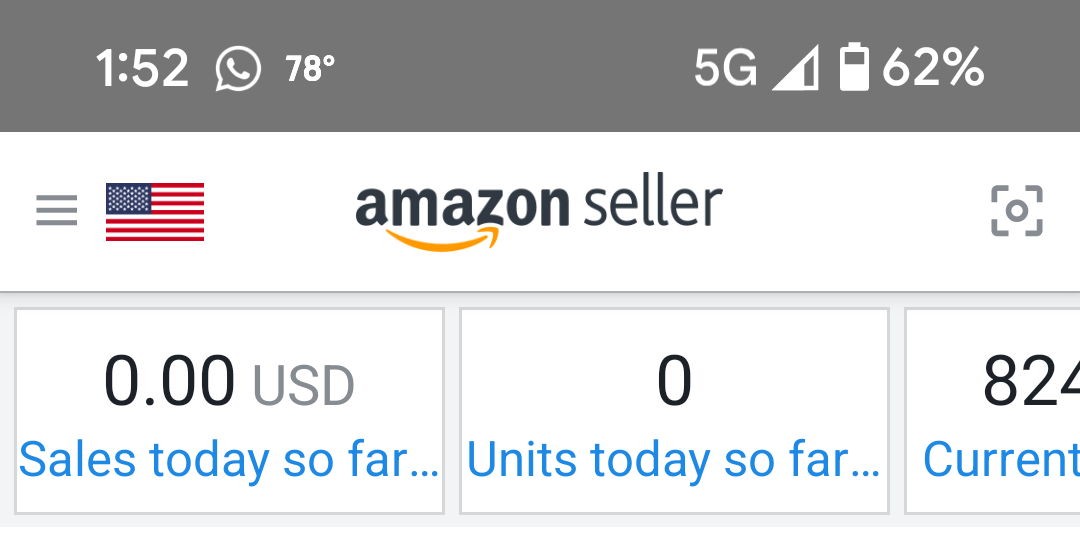
Task: Tap the 824 balance figure
Action: click(1031, 381)
